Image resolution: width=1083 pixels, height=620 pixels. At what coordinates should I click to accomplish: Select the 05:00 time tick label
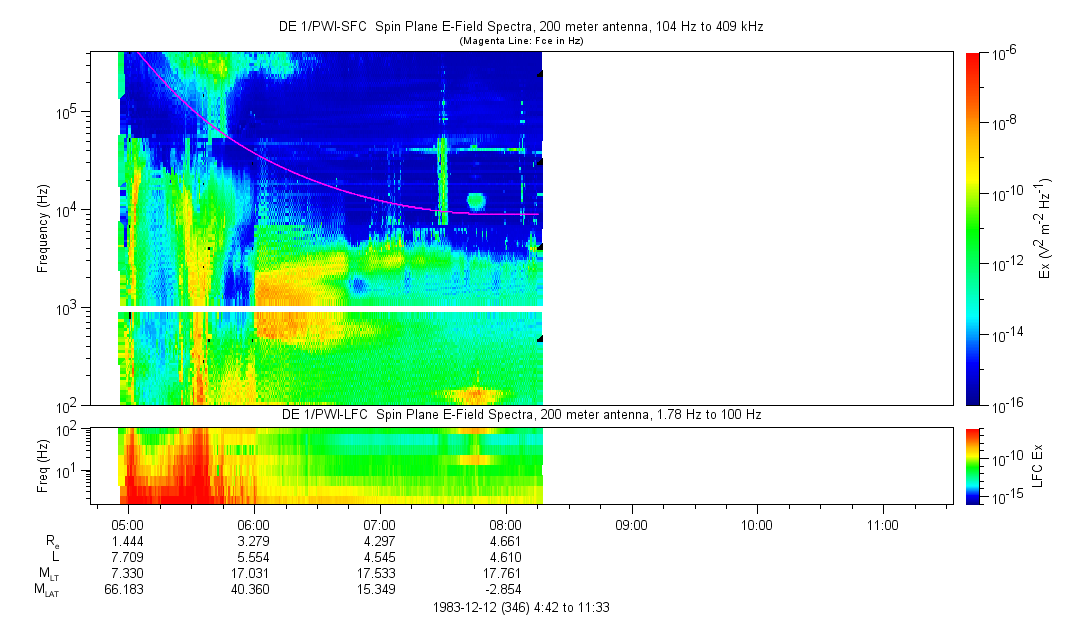click(x=129, y=524)
